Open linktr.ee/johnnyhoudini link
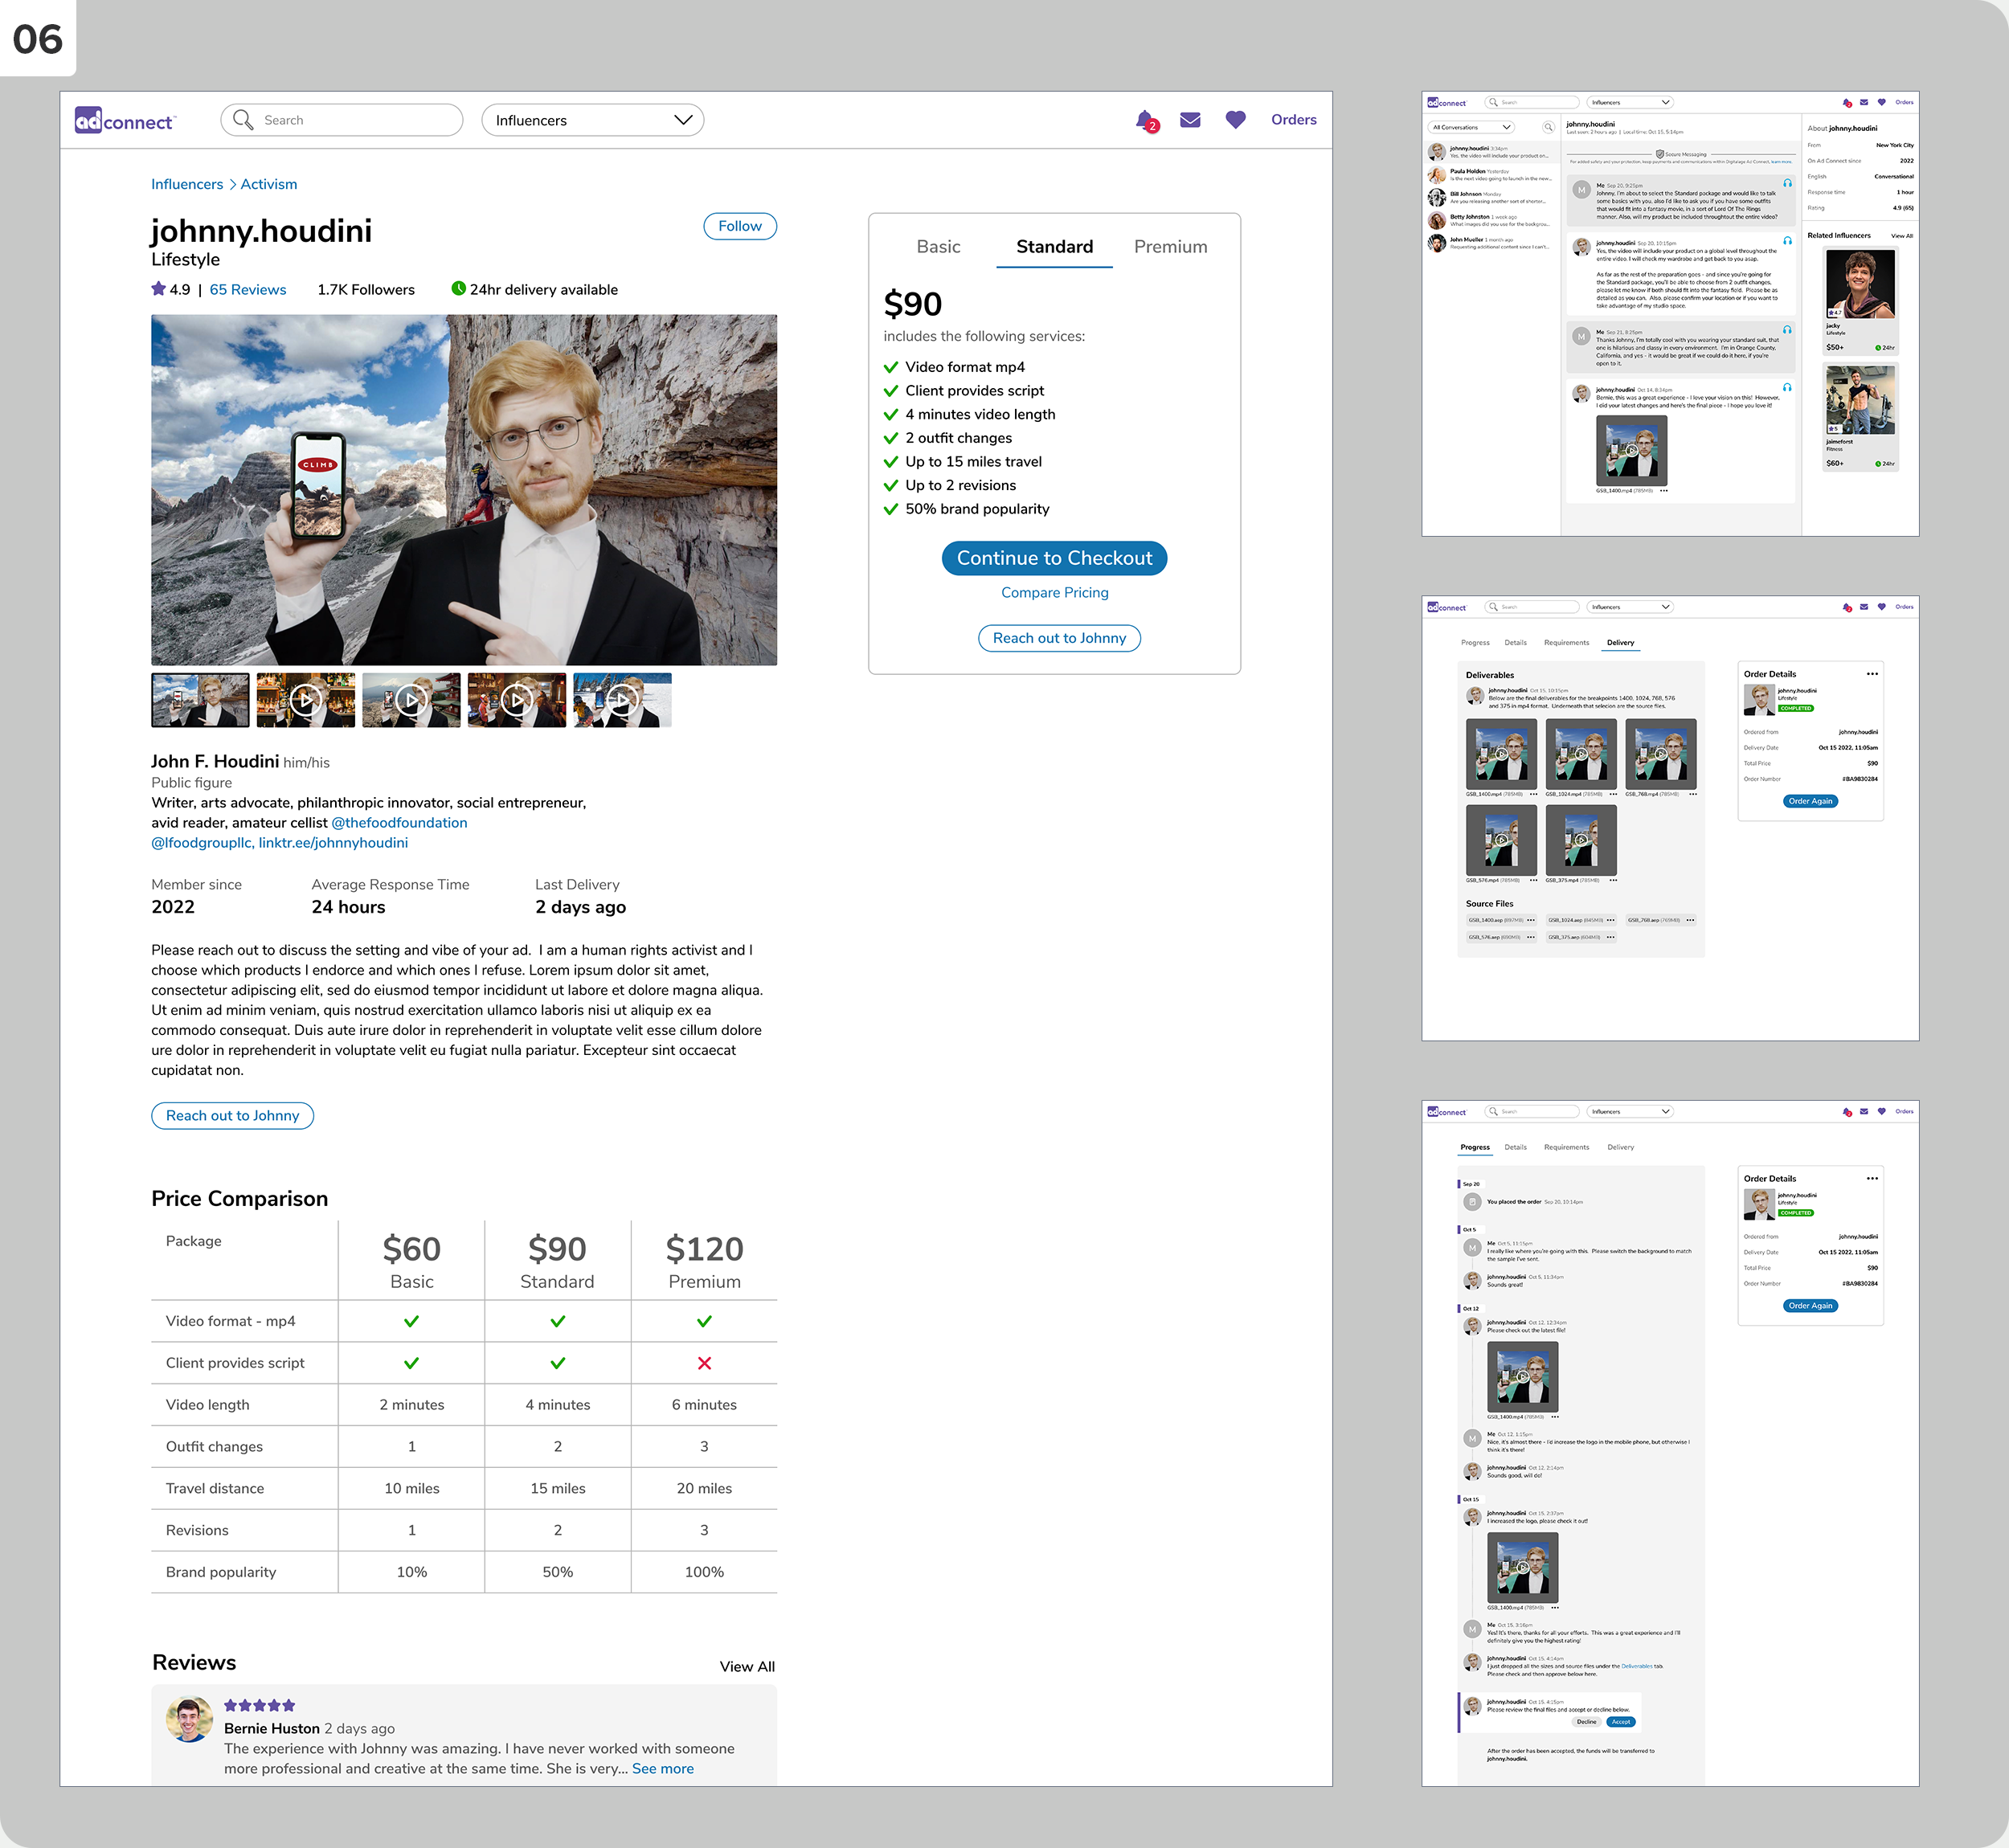 333,842
